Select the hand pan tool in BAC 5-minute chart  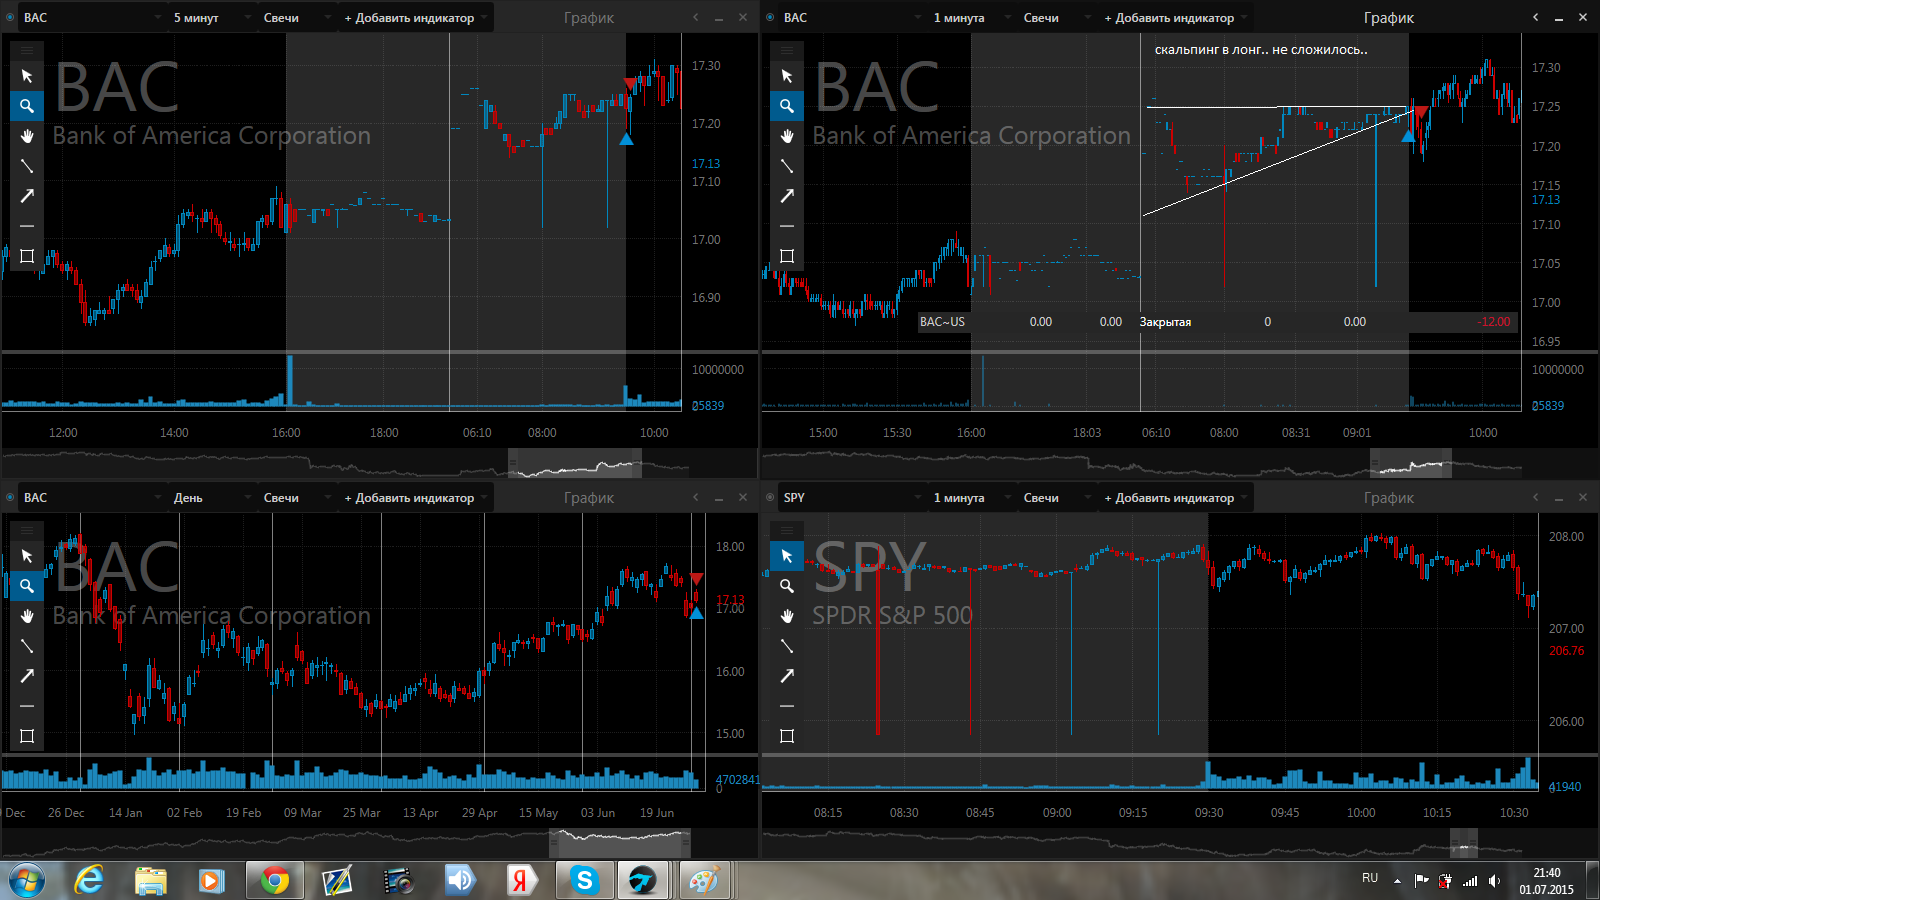[27, 136]
